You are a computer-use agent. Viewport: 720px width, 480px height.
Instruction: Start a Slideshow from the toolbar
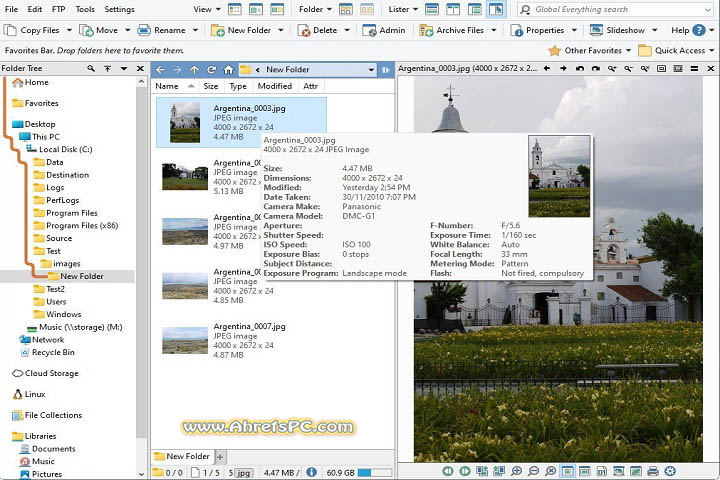pyautogui.click(x=618, y=30)
